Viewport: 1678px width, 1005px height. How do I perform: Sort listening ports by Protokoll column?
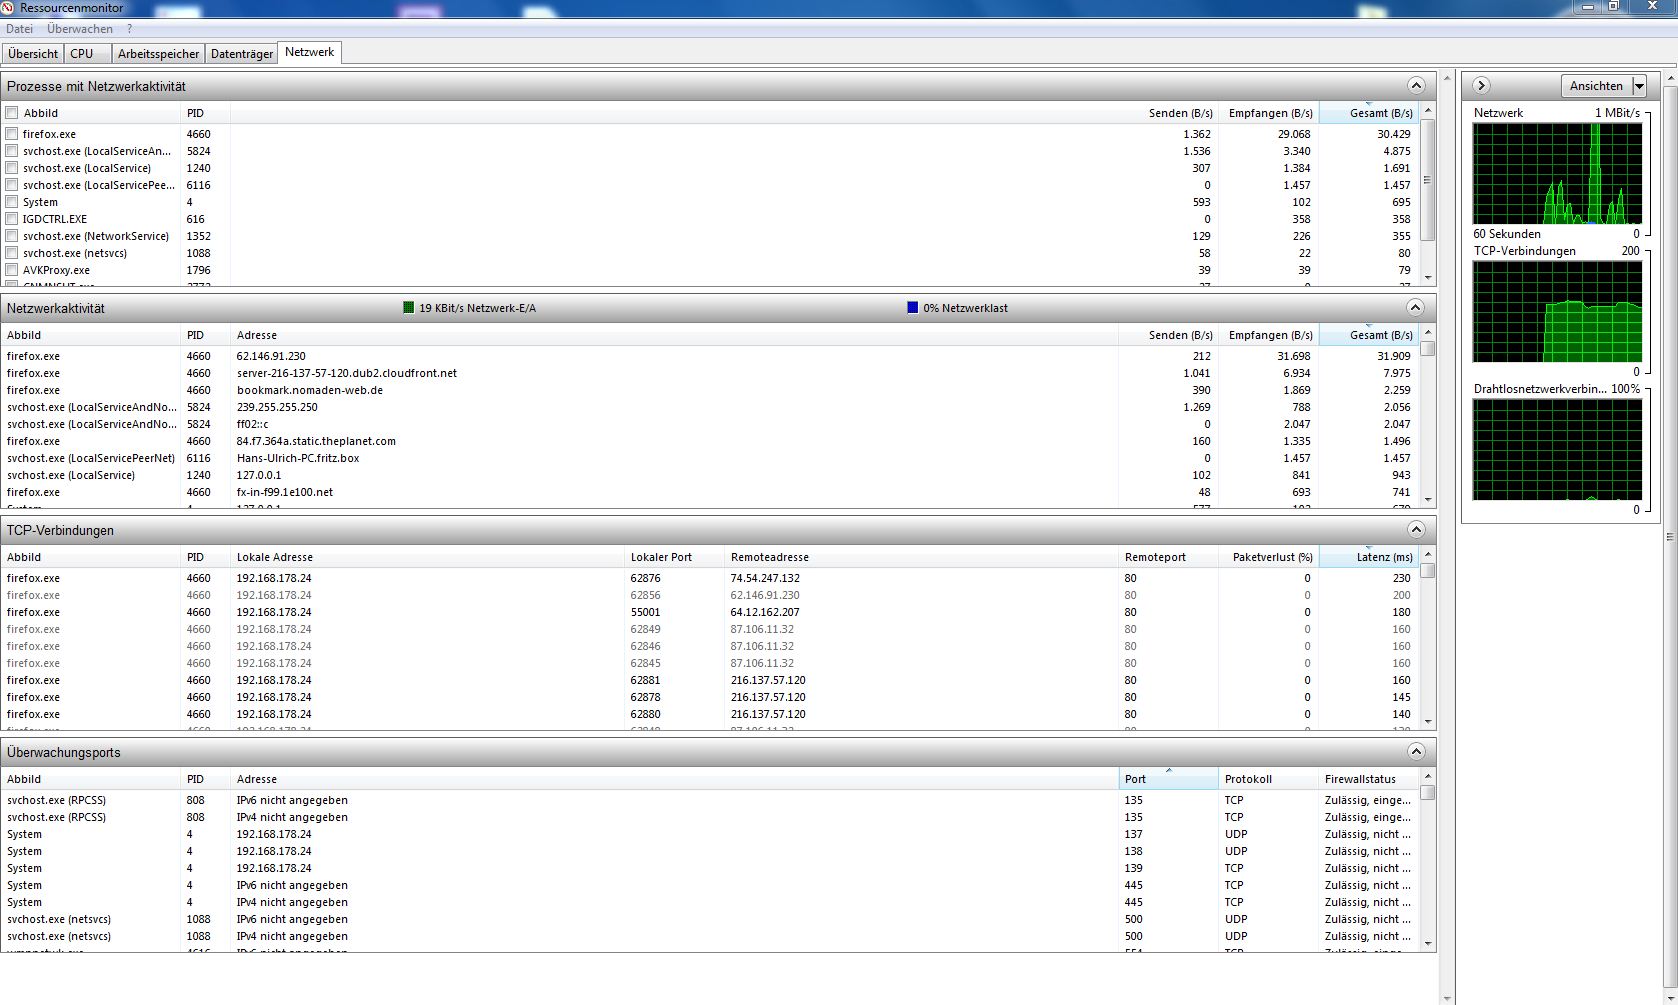[x=1268, y=779]
